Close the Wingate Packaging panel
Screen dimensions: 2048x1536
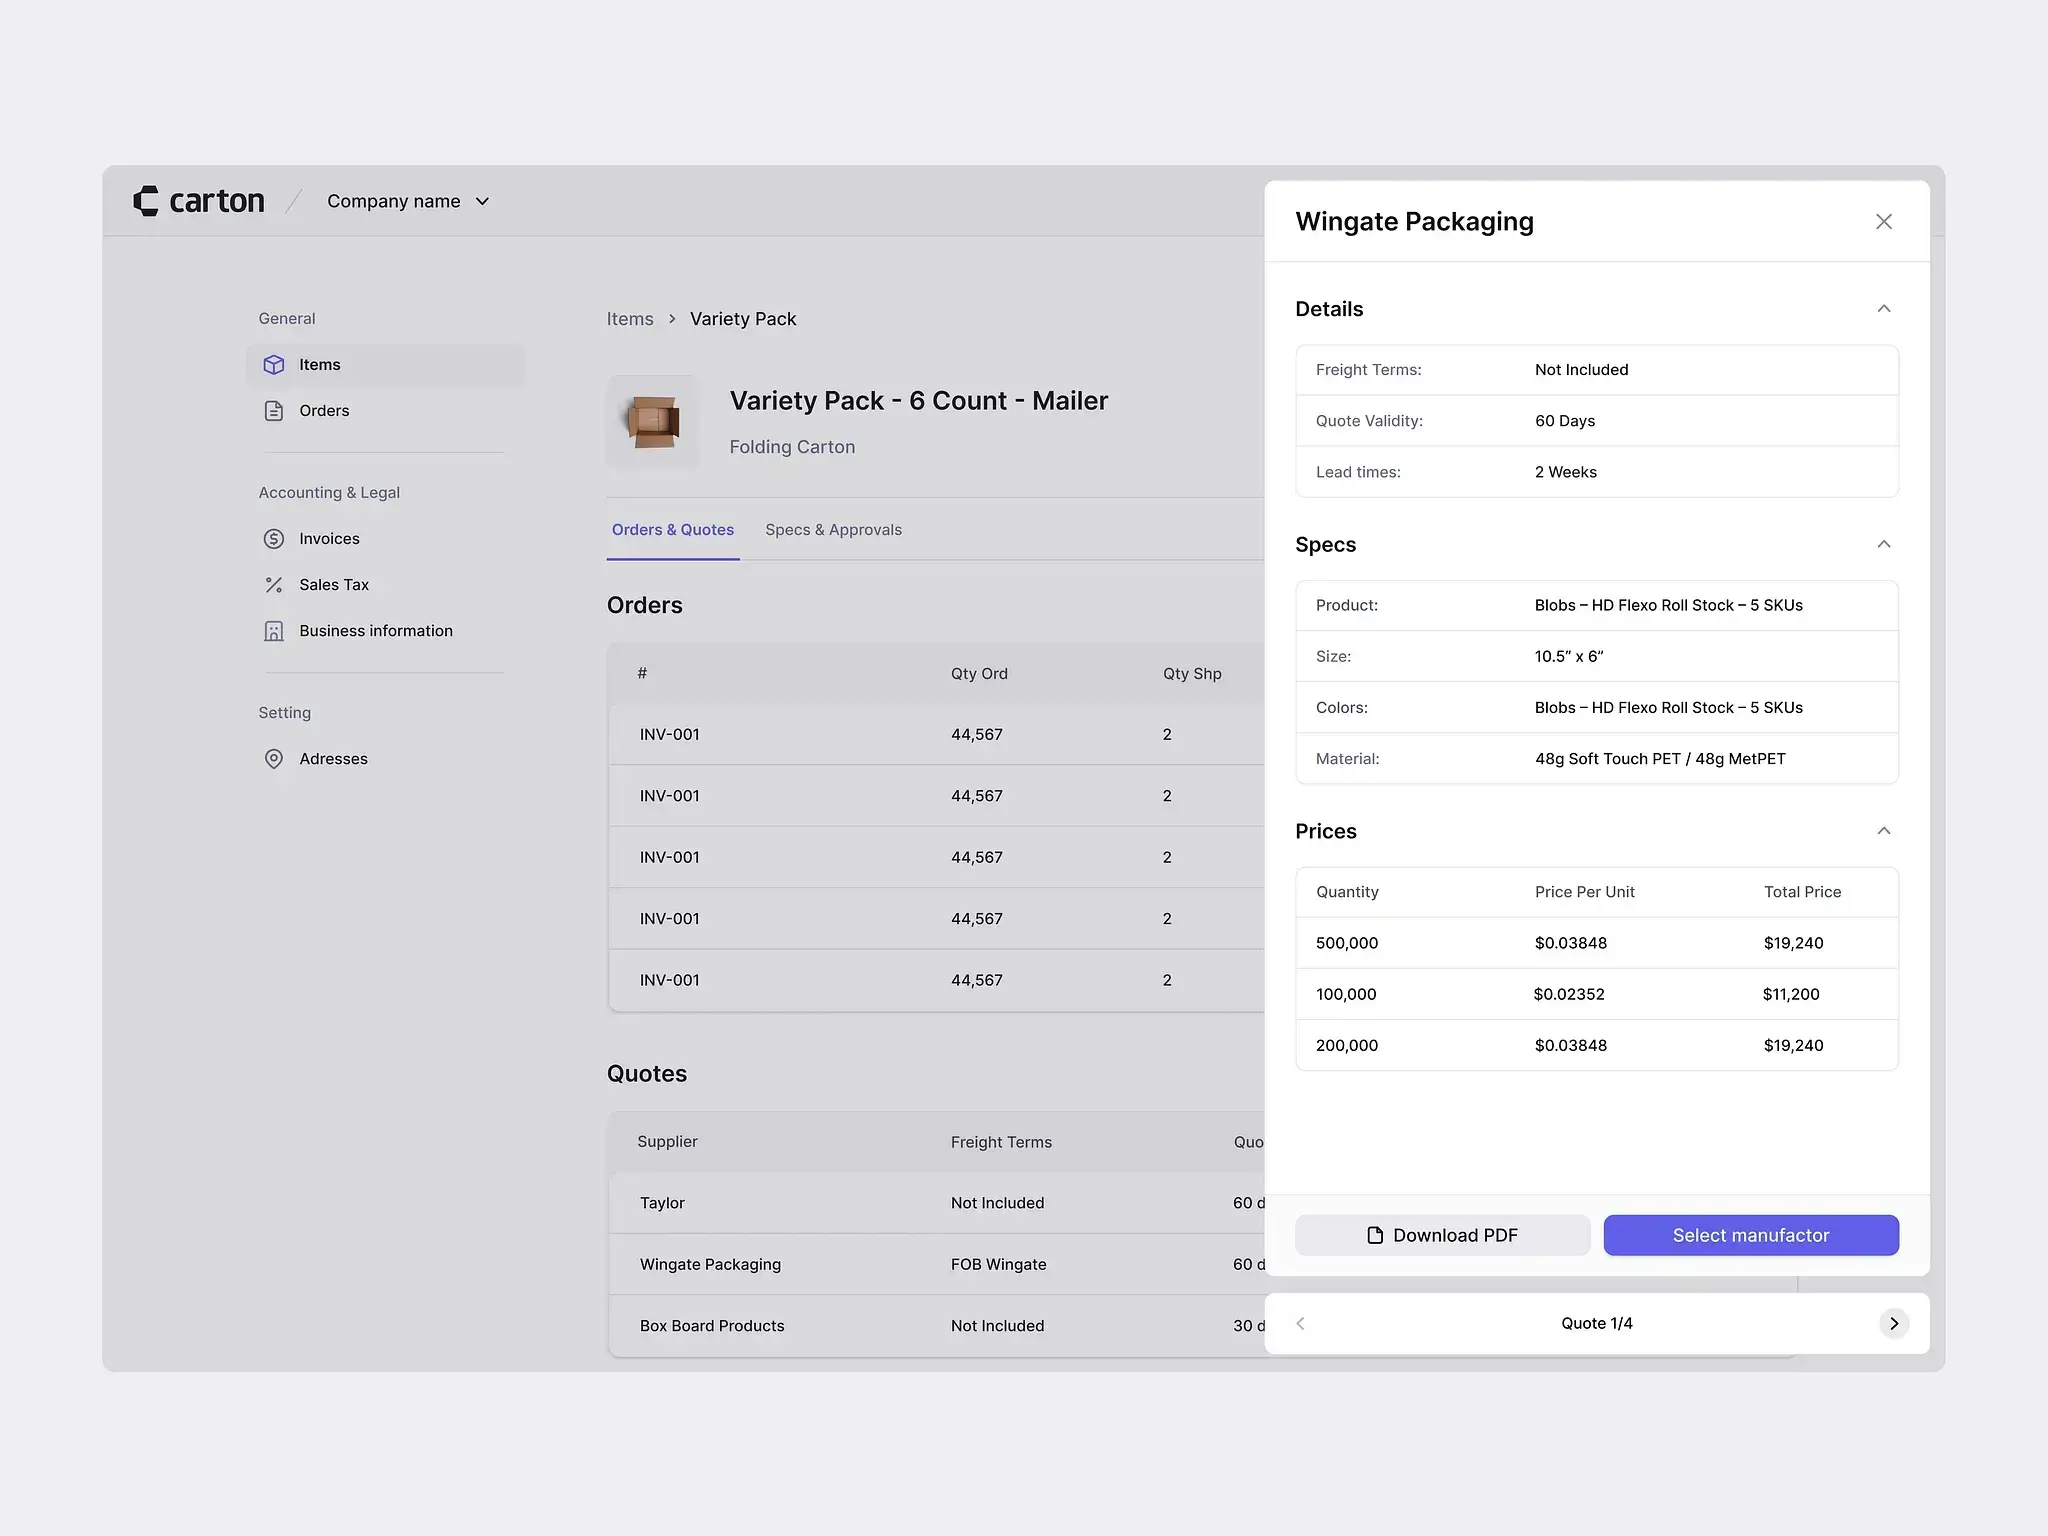(1883, 221)
